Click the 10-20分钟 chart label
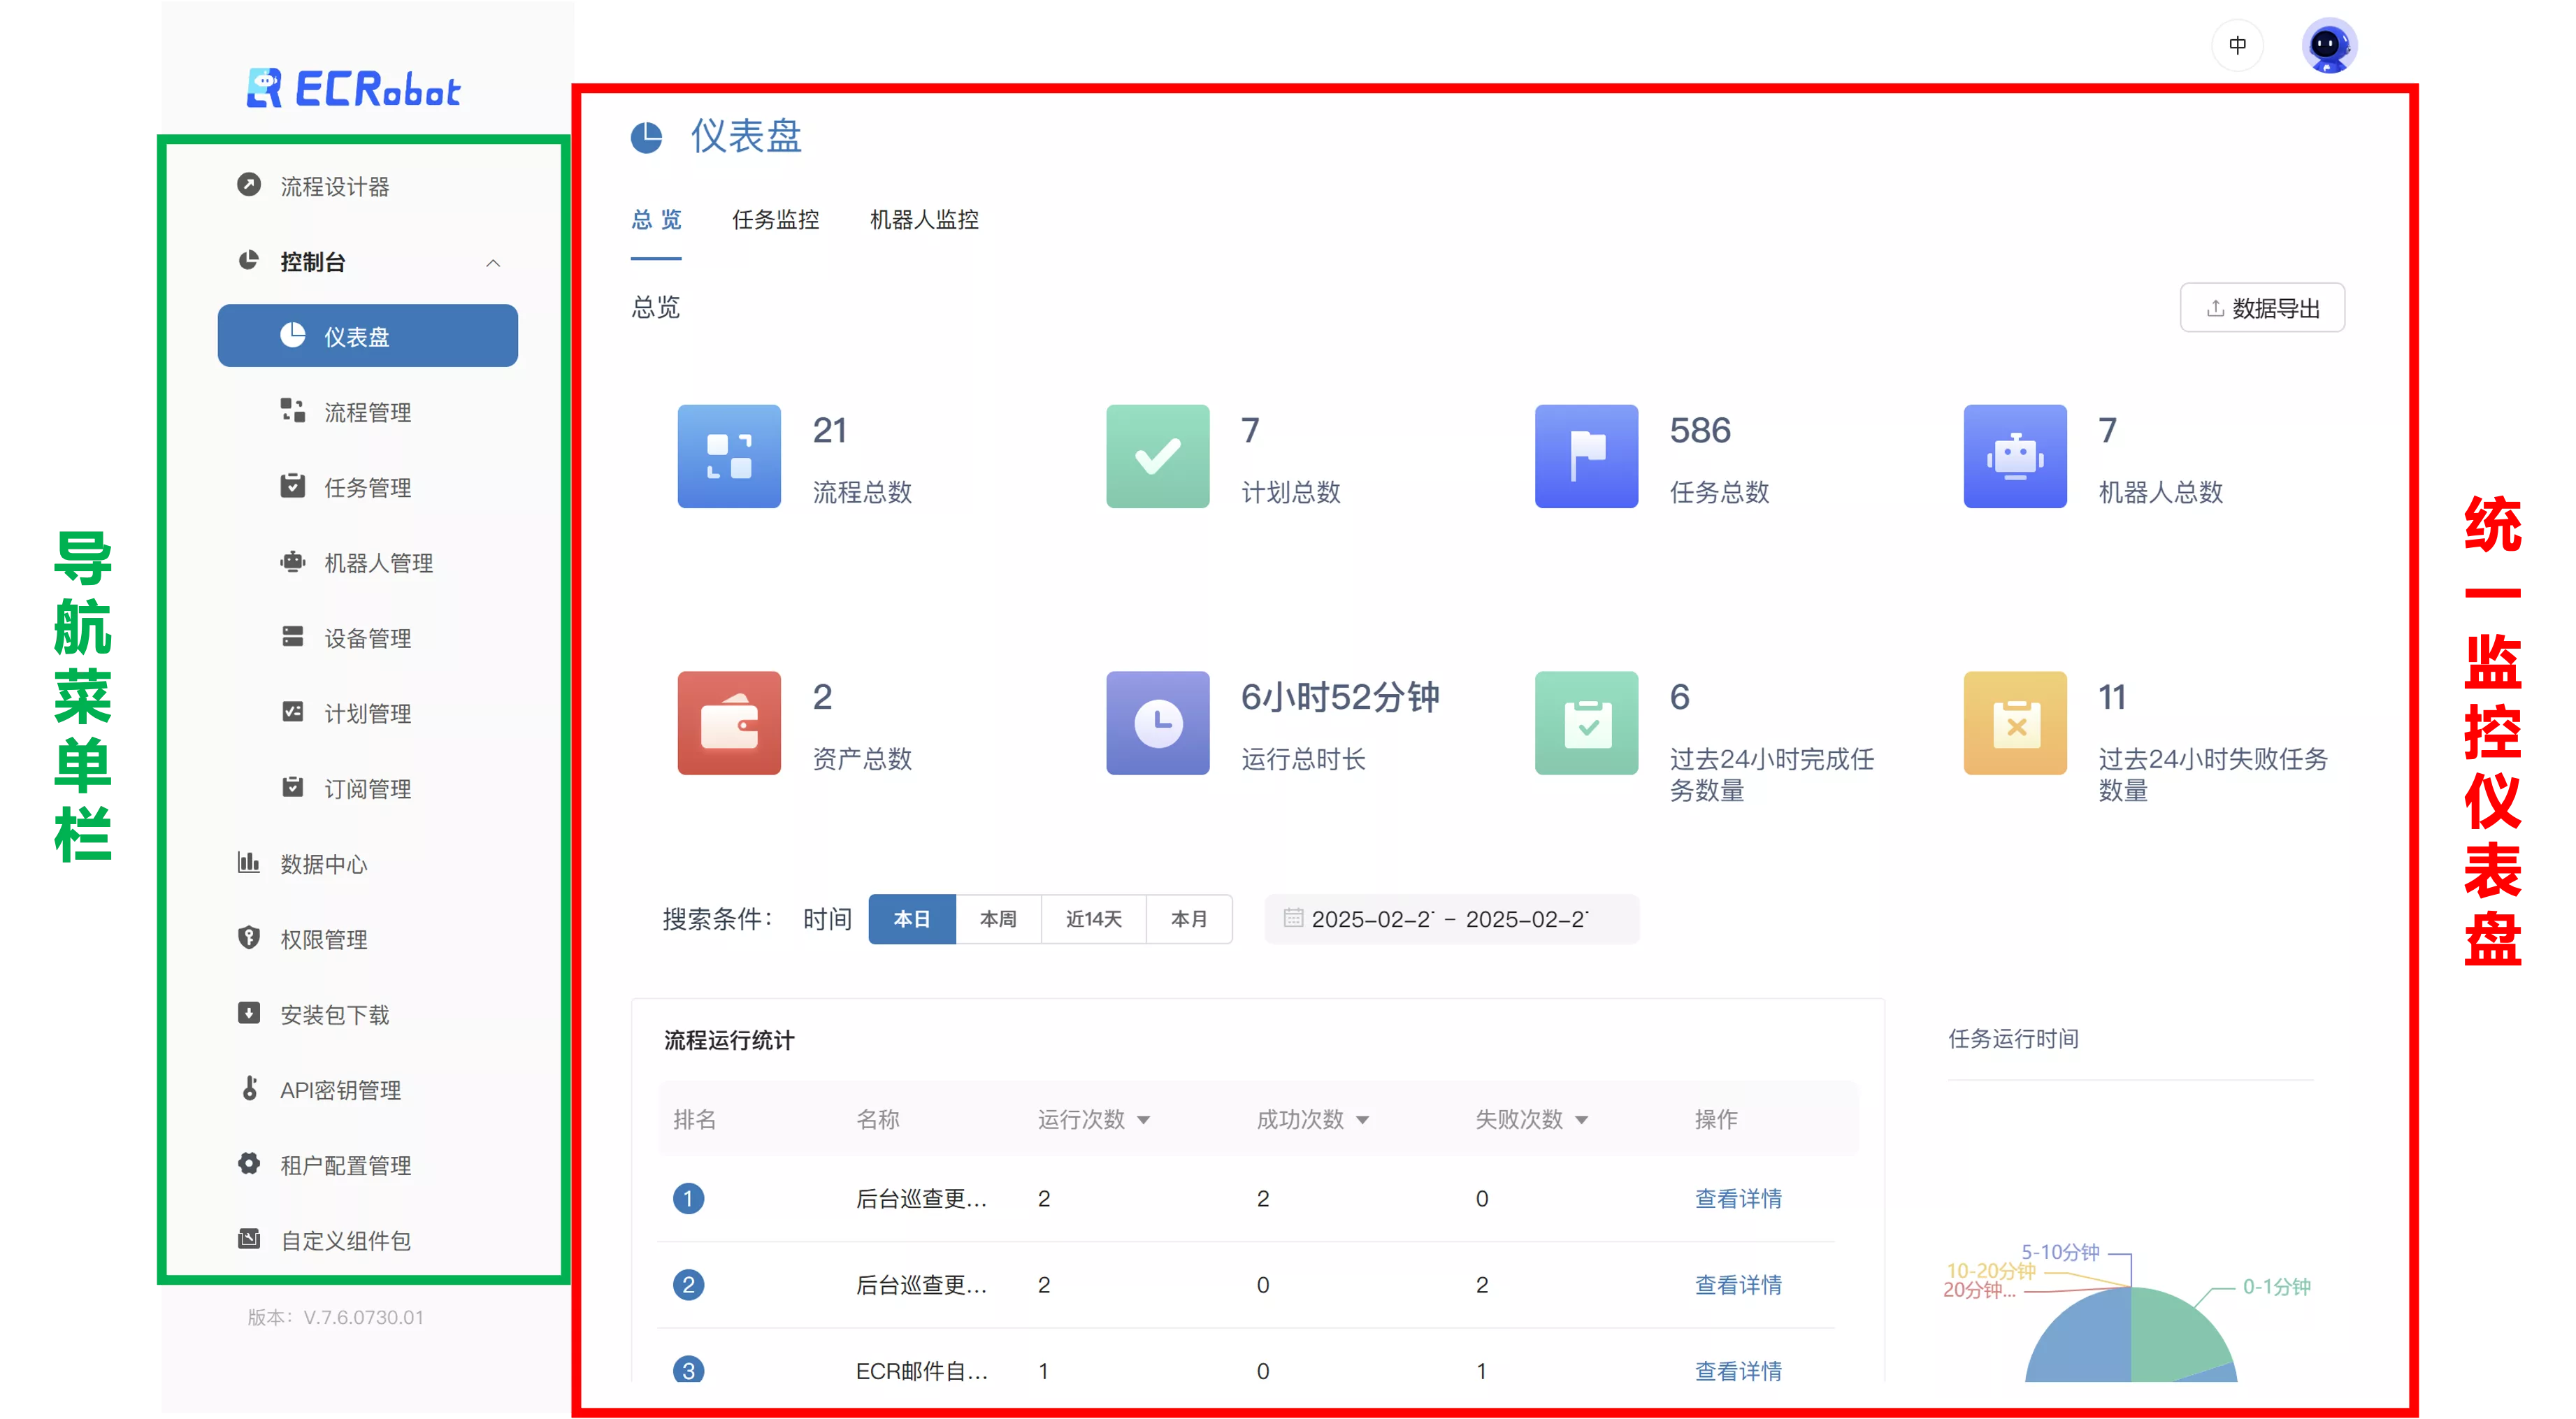The height and width of the screenshot is (1419, 2576). [1990, 1270]
